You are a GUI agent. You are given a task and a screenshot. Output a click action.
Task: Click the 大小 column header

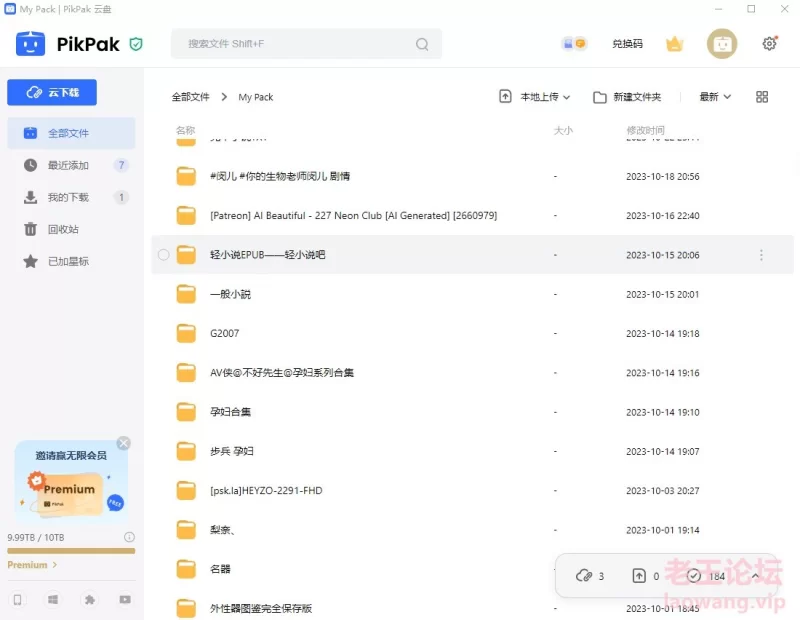tap(563, 130)
